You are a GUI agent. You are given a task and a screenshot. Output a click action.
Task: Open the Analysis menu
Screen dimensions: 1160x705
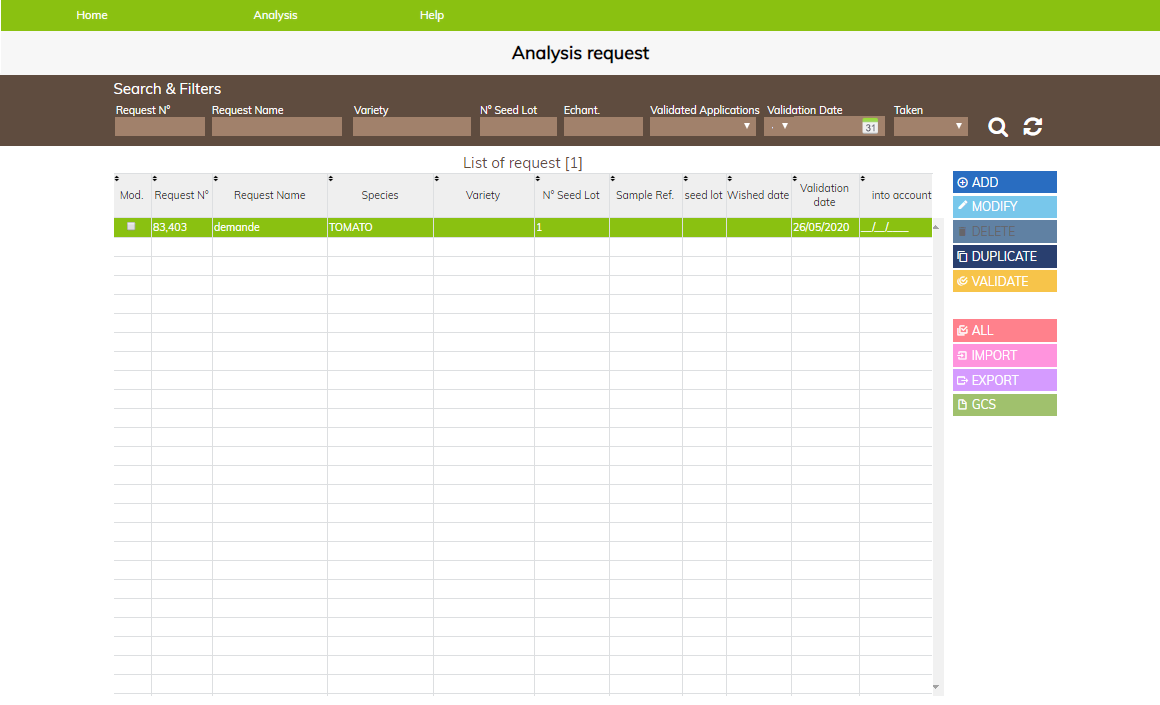(275, 15)
